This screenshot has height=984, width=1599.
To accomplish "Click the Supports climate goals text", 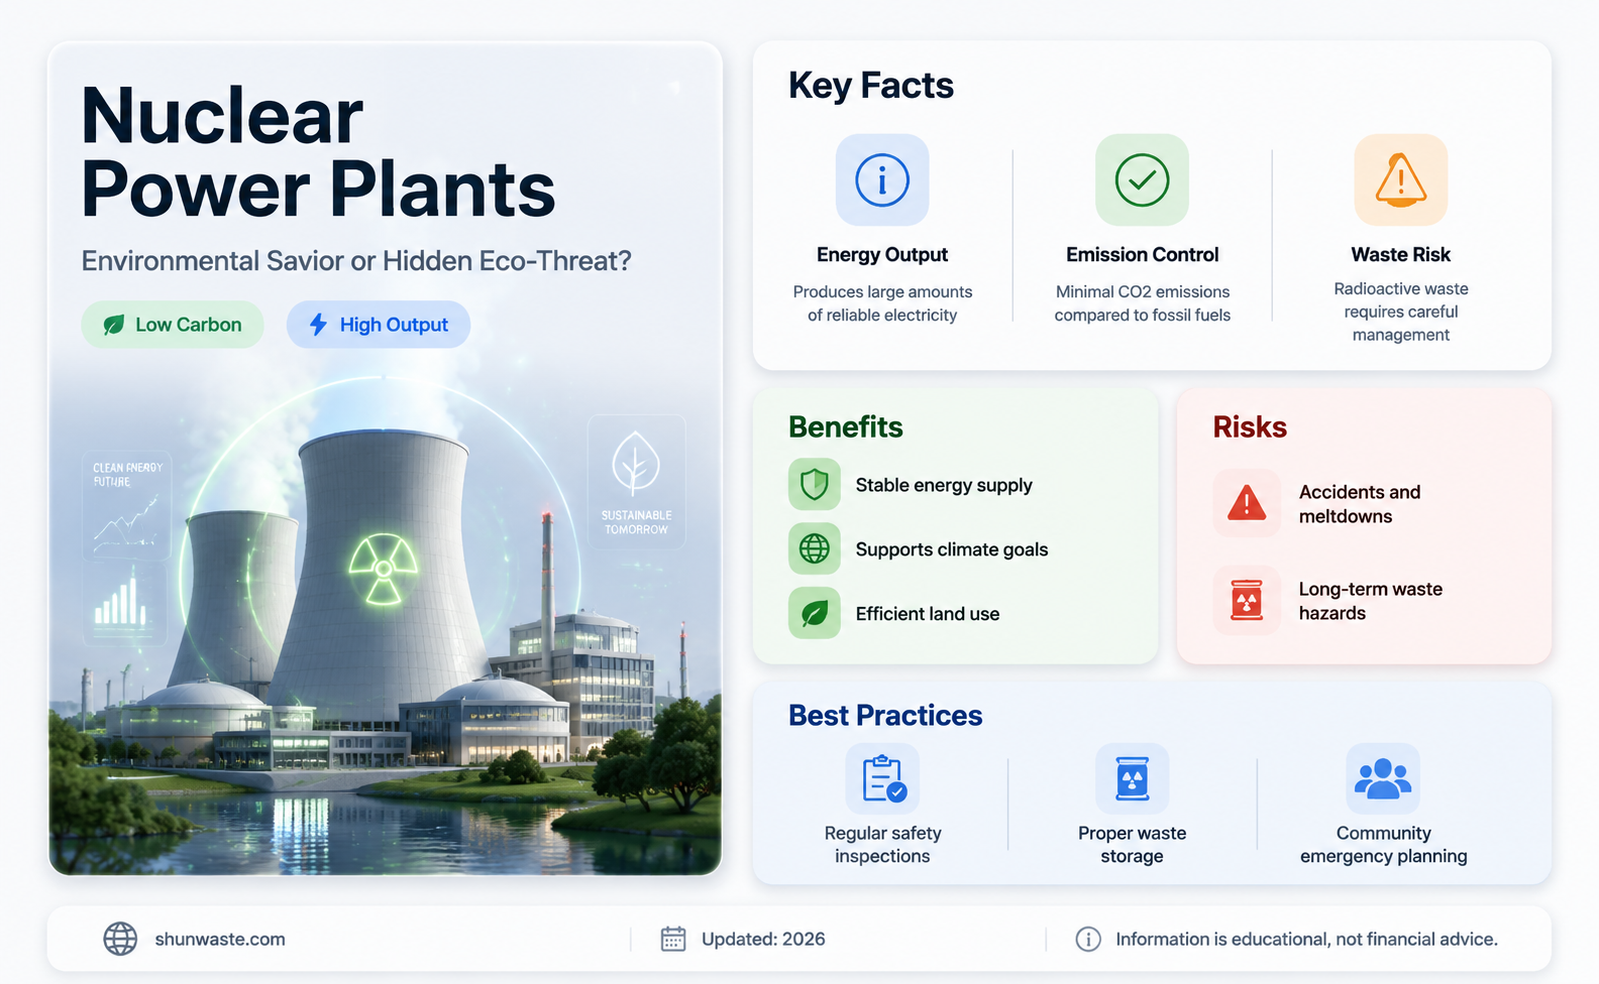I will coord(952,549).
